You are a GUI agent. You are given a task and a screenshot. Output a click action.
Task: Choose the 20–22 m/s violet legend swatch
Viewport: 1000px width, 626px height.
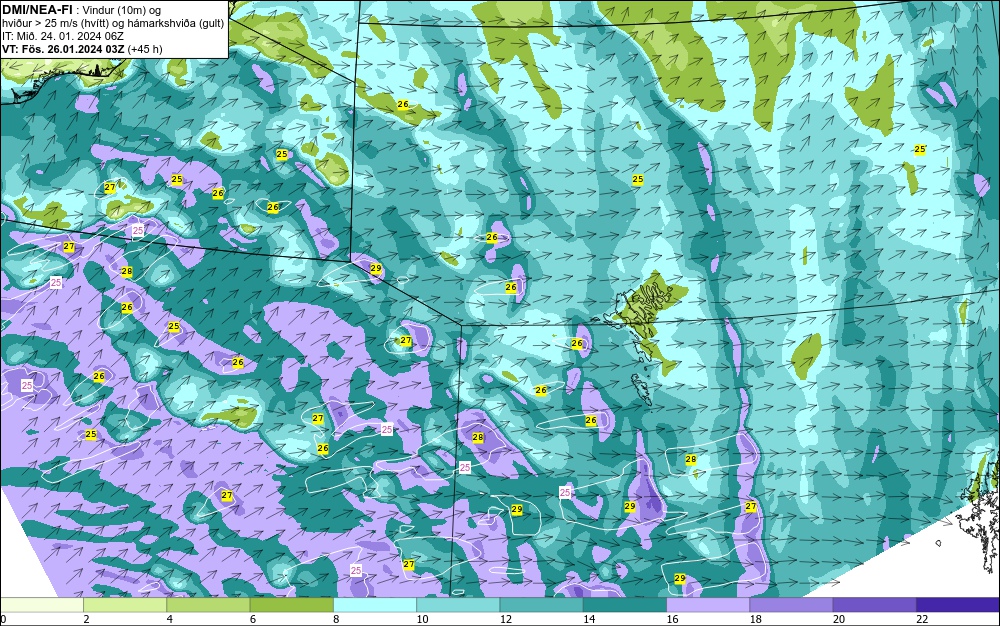pyautogui.click(x=874, y=604)
